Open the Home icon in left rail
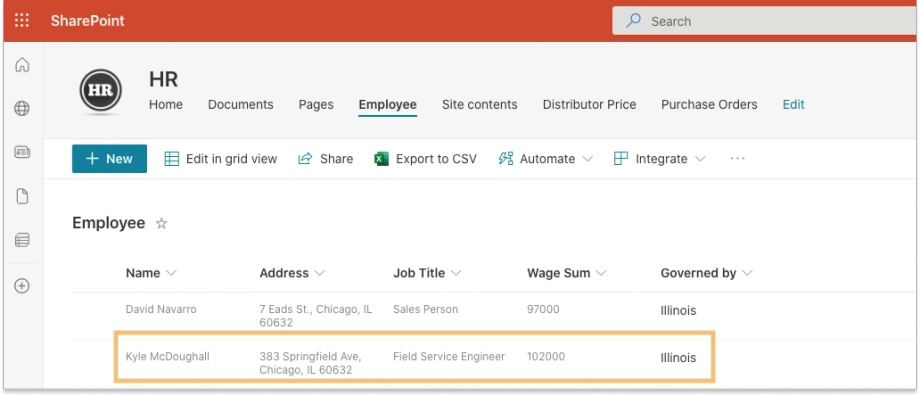The image size is (920, 396). click(22, 65)
